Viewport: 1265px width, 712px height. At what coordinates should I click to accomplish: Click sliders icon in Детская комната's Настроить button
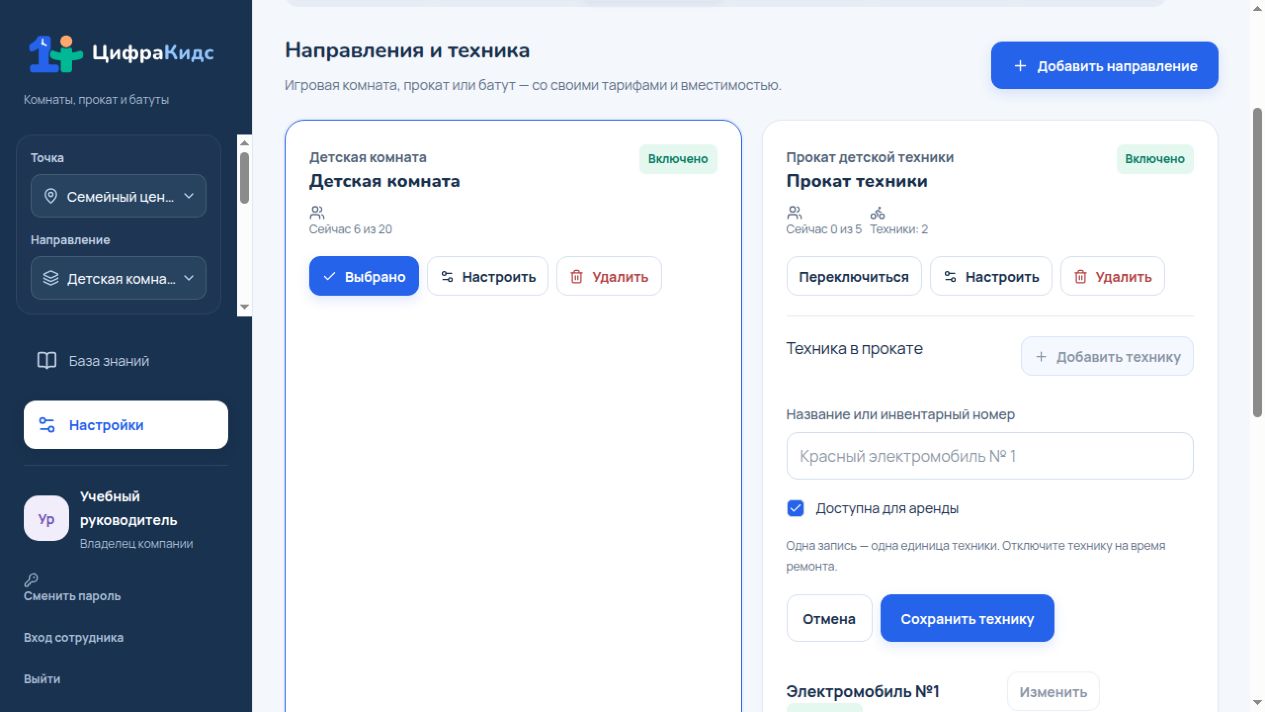pyautogui.click(x=447, y=277)
